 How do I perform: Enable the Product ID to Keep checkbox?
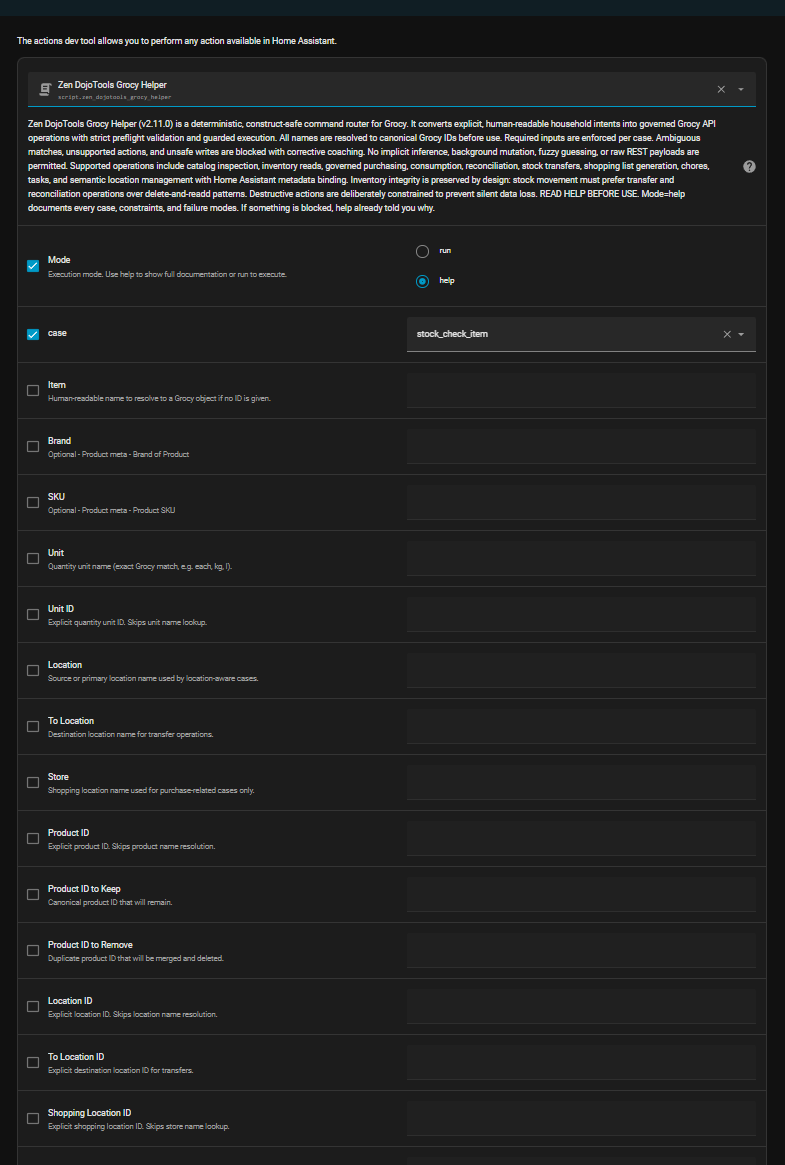(x=33, y=894)
